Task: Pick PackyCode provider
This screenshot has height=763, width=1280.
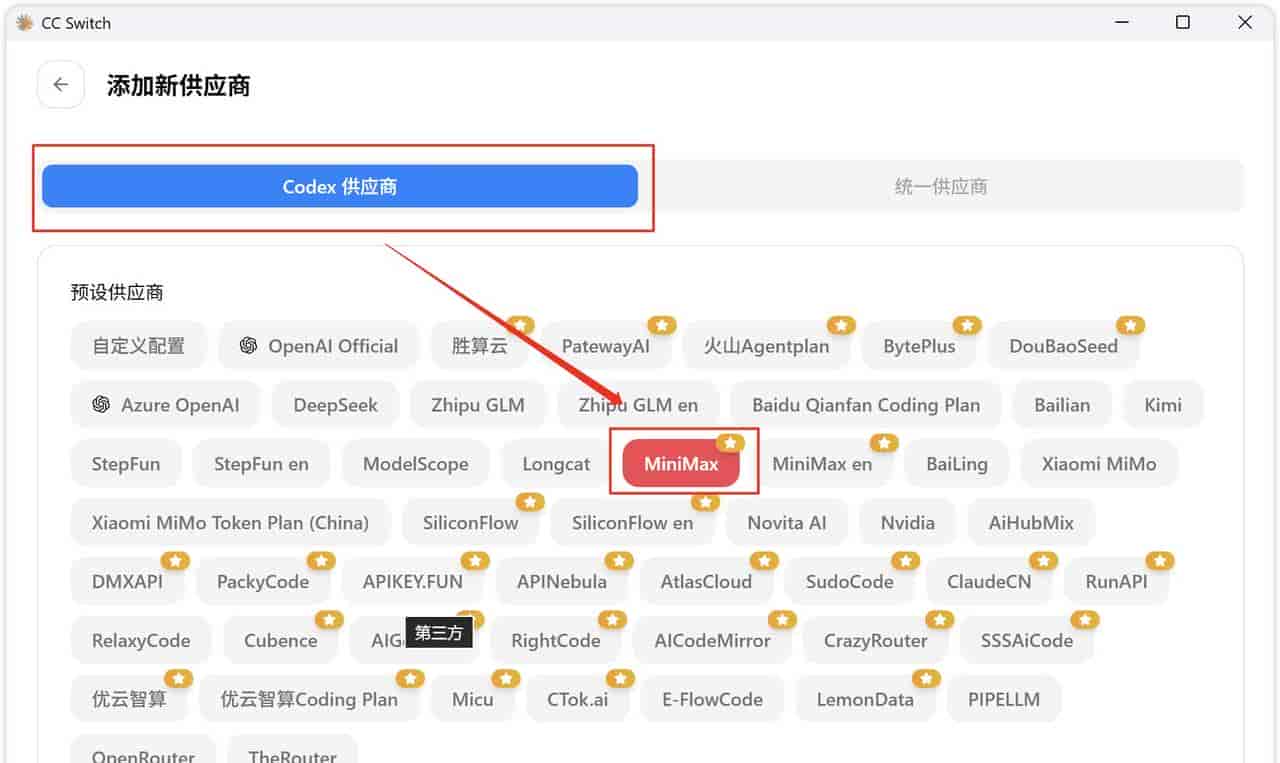Action: coord(263,581)
